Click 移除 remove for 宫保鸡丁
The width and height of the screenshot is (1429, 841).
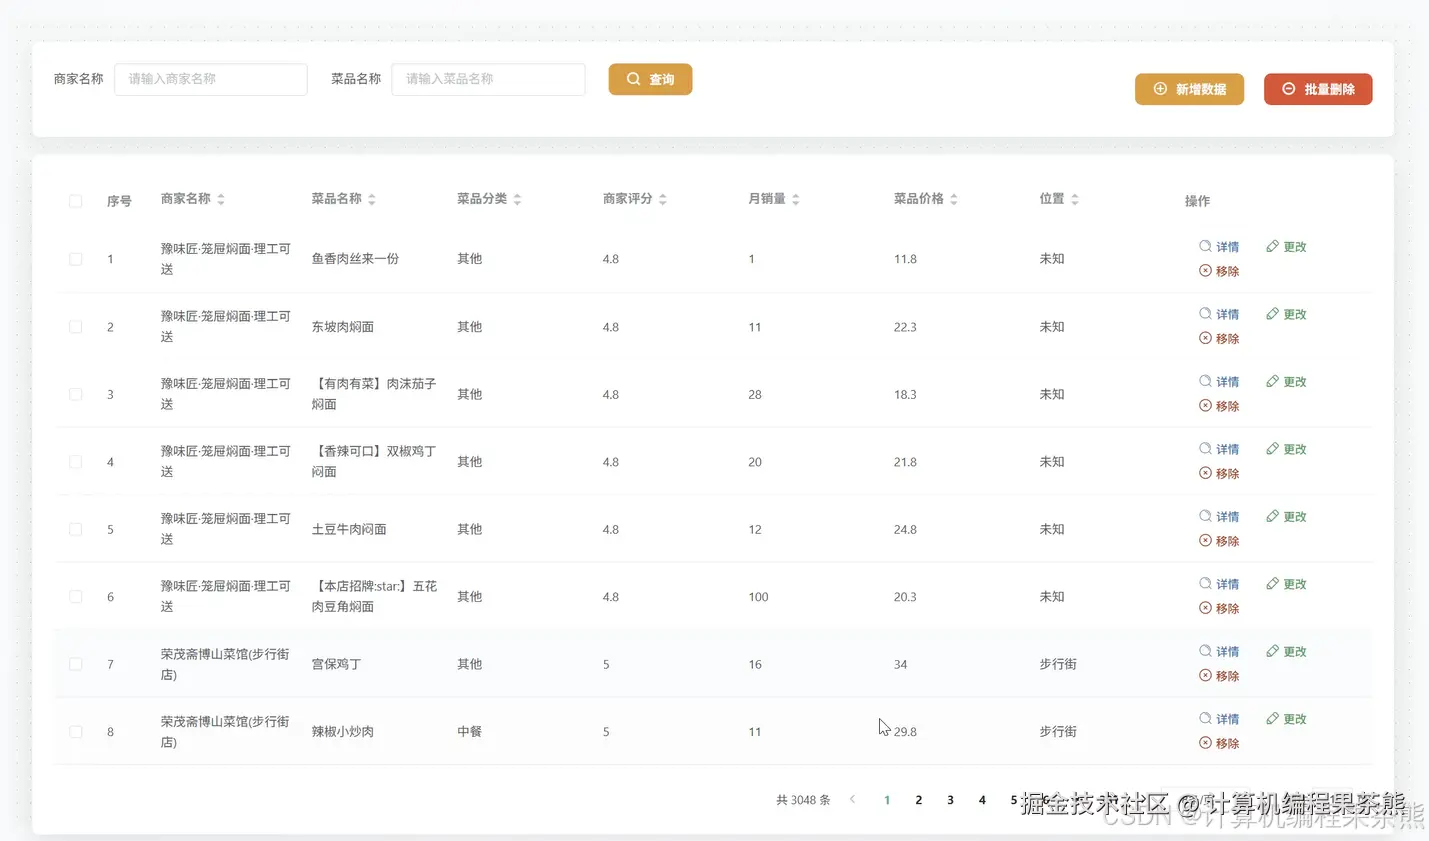tap(1219, 676)
